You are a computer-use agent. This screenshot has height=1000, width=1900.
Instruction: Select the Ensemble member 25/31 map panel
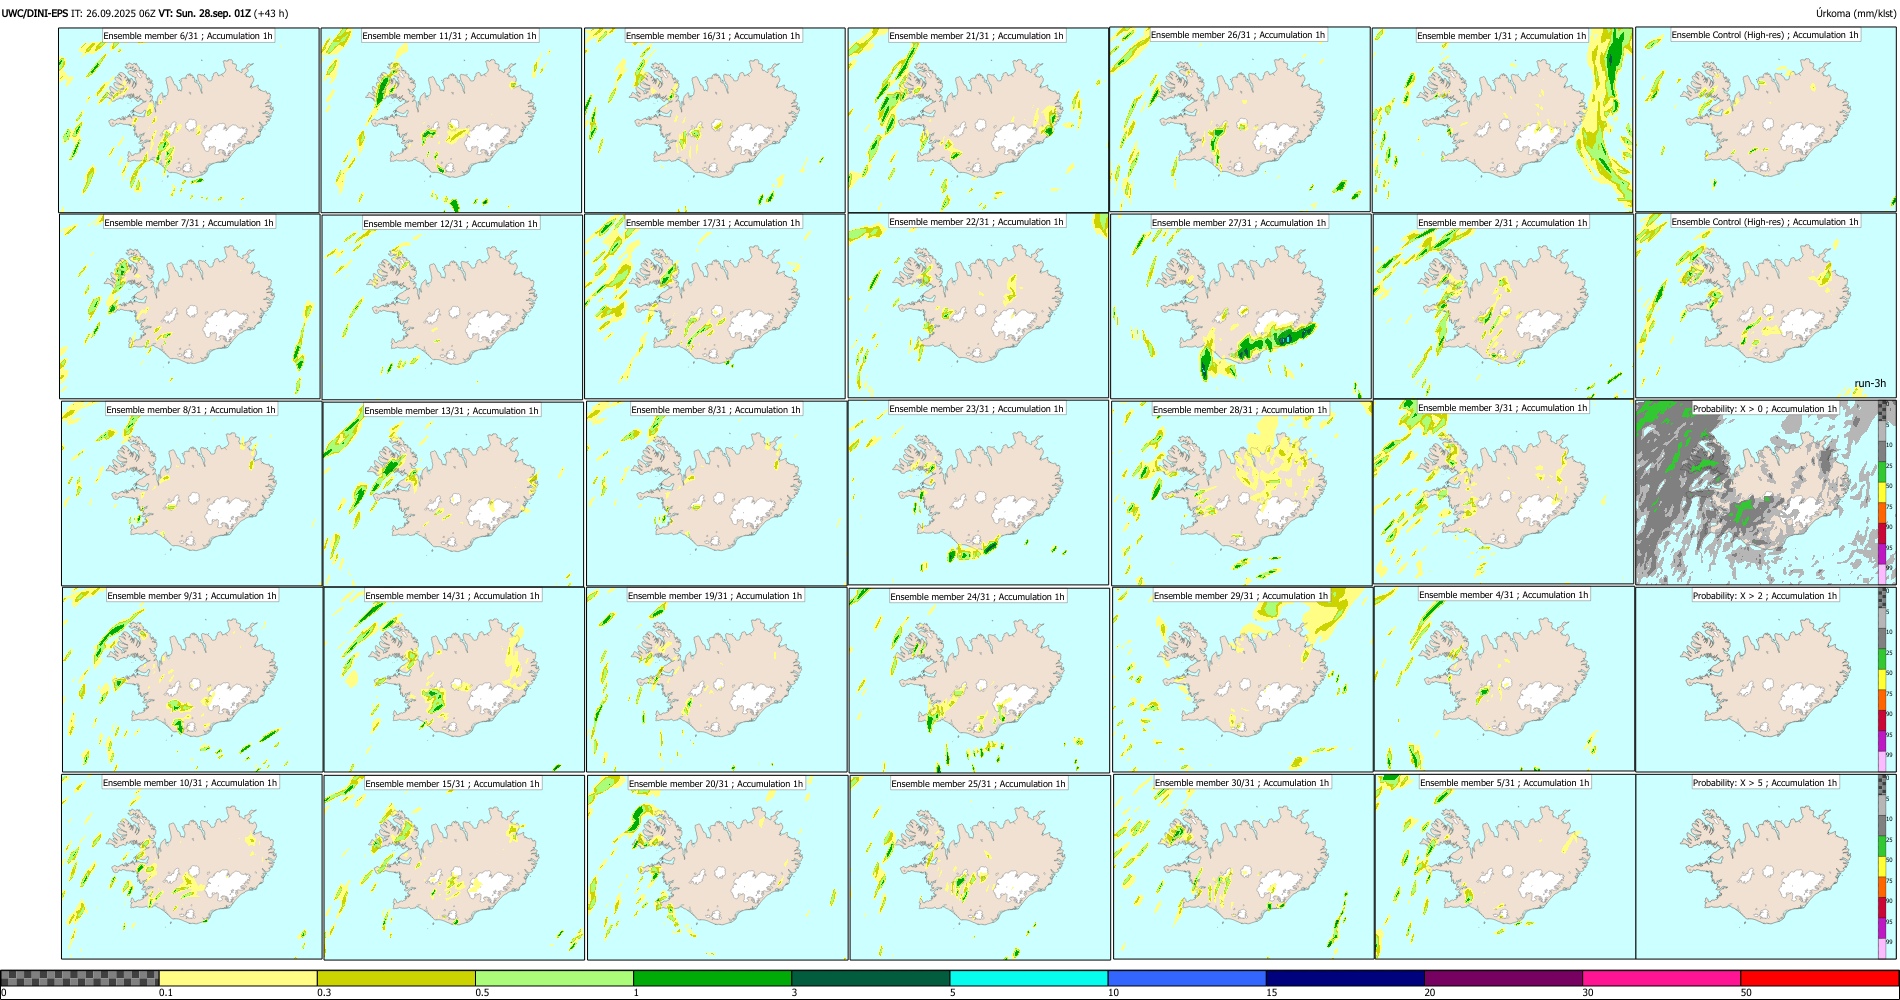coord(980,867)
